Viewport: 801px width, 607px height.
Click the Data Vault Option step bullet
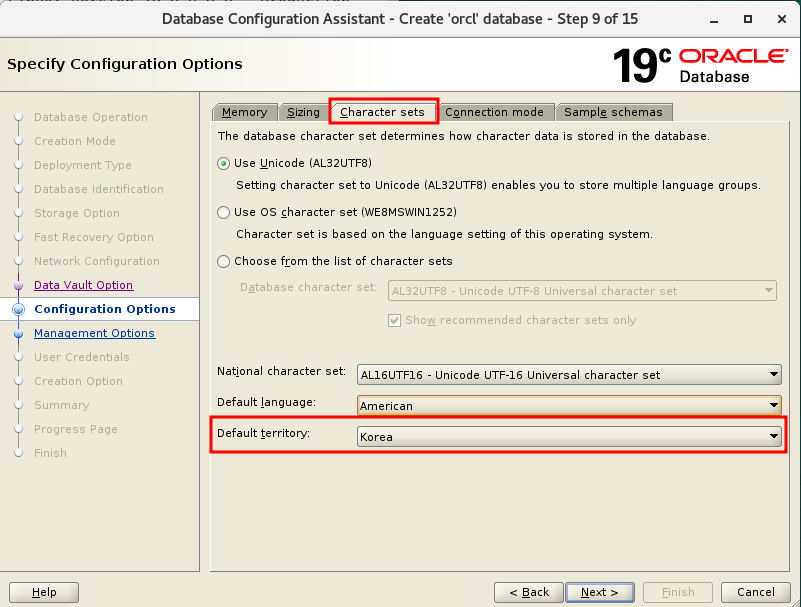[x=18, y=285]
